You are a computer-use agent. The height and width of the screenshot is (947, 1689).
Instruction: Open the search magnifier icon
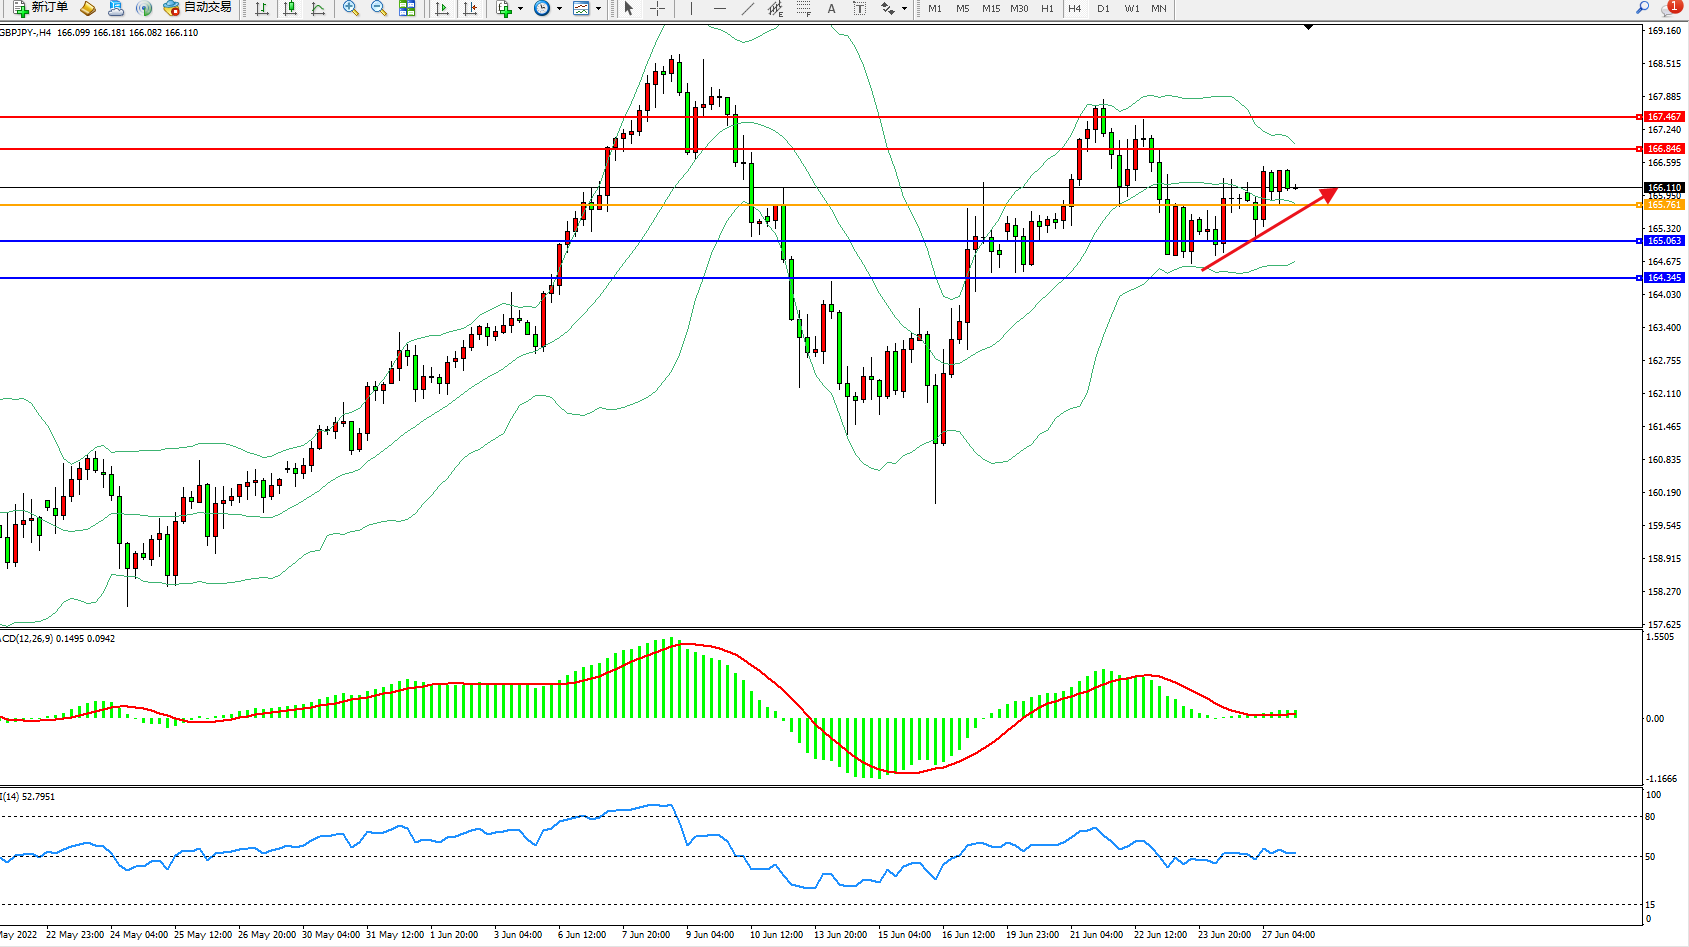[x=1642, y=8]
